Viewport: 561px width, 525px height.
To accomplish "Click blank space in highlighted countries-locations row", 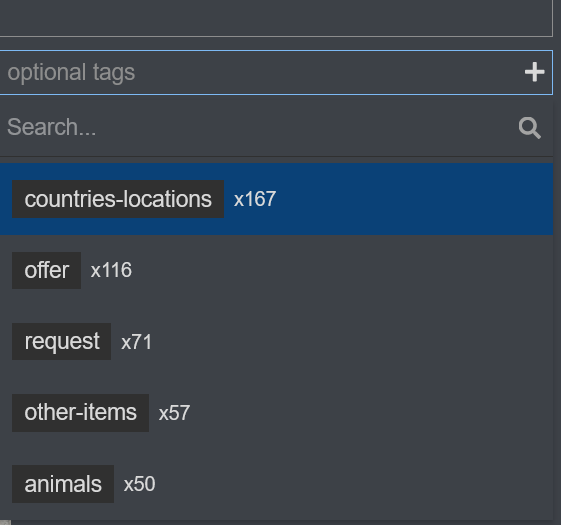I will coord(411,199).
